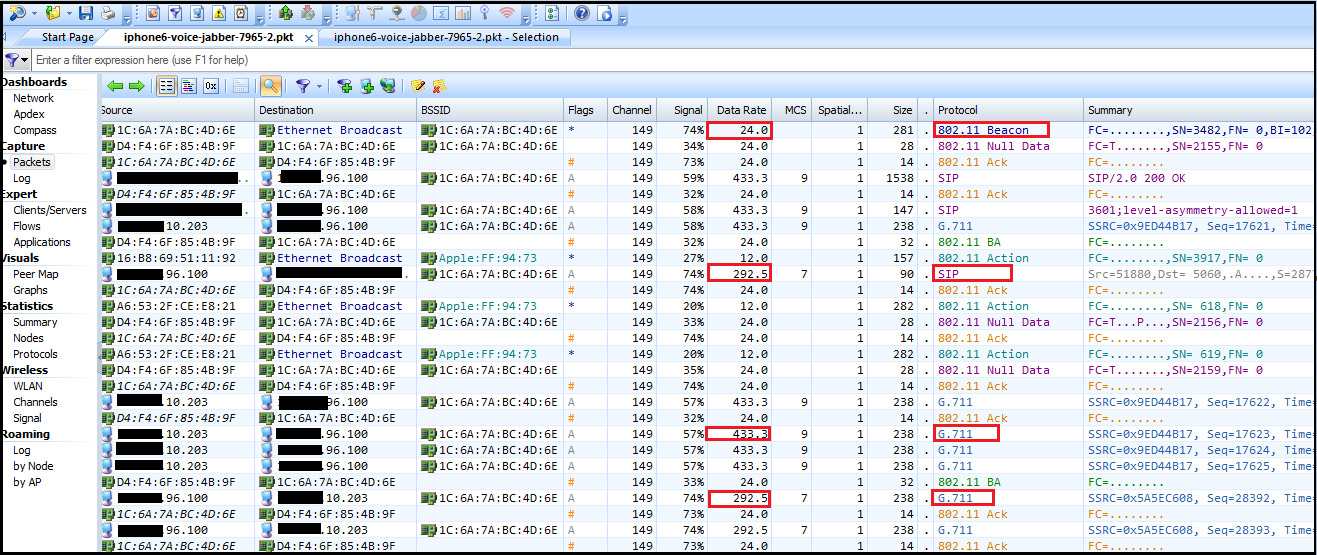1317x555 pixels.
Task: Click the Print icon in top toolbar
Action: pyautogui.click(x=107, y=13)
